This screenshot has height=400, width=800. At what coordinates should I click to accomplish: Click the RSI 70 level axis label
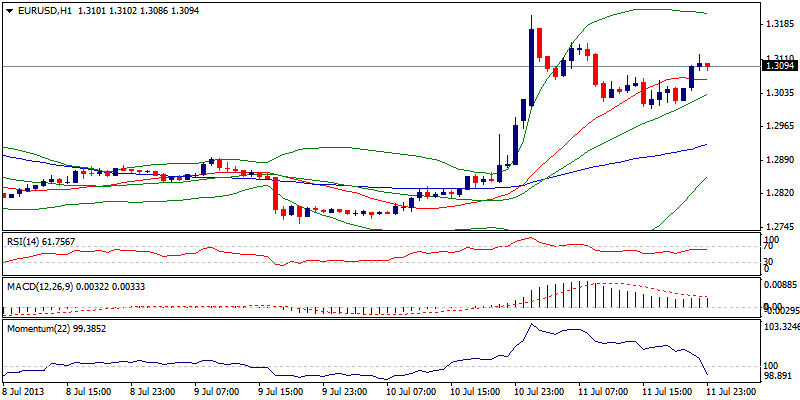pos(770,247)
